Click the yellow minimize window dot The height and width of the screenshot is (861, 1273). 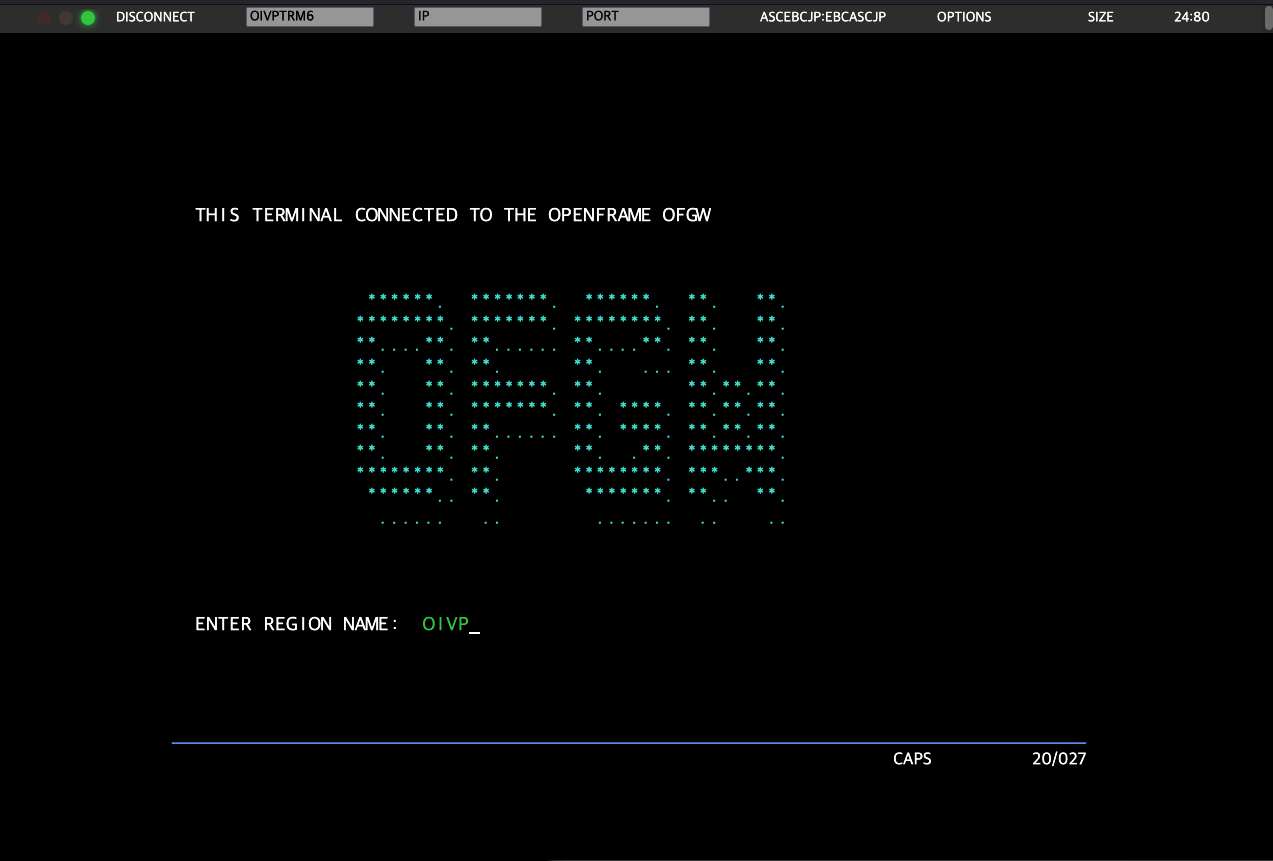66,18
